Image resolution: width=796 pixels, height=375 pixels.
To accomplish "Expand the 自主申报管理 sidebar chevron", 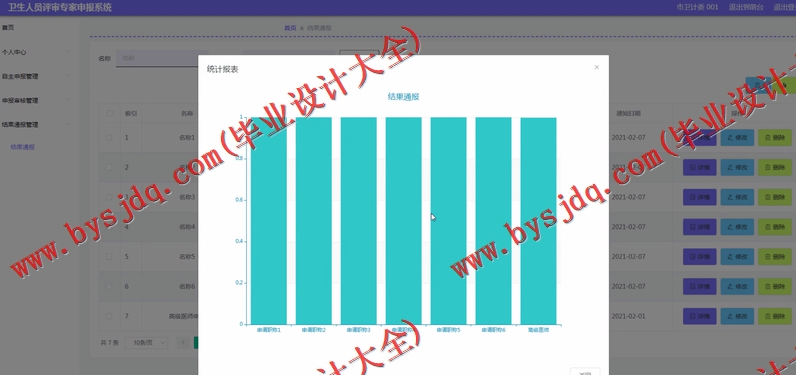I will [69, 76].
